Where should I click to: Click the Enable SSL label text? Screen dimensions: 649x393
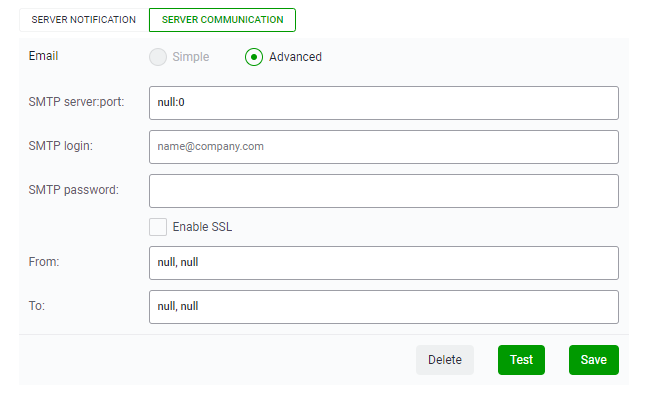(202, 227)
